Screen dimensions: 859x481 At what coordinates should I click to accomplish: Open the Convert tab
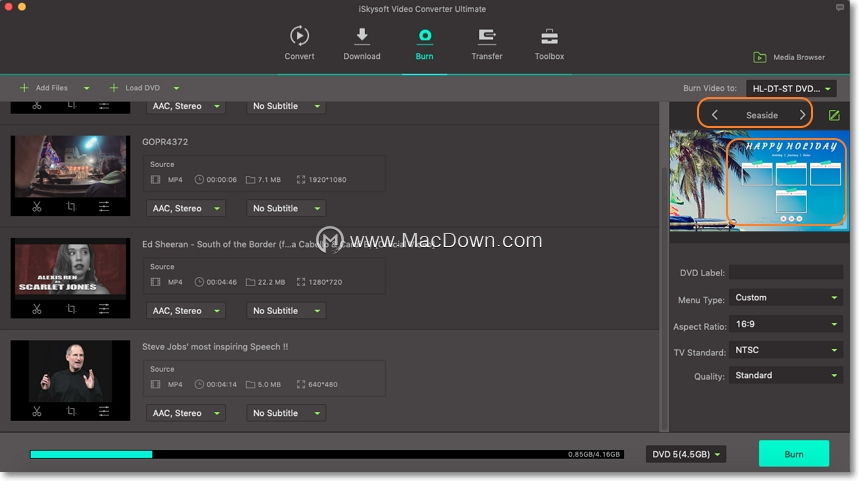tap(299, 43)
